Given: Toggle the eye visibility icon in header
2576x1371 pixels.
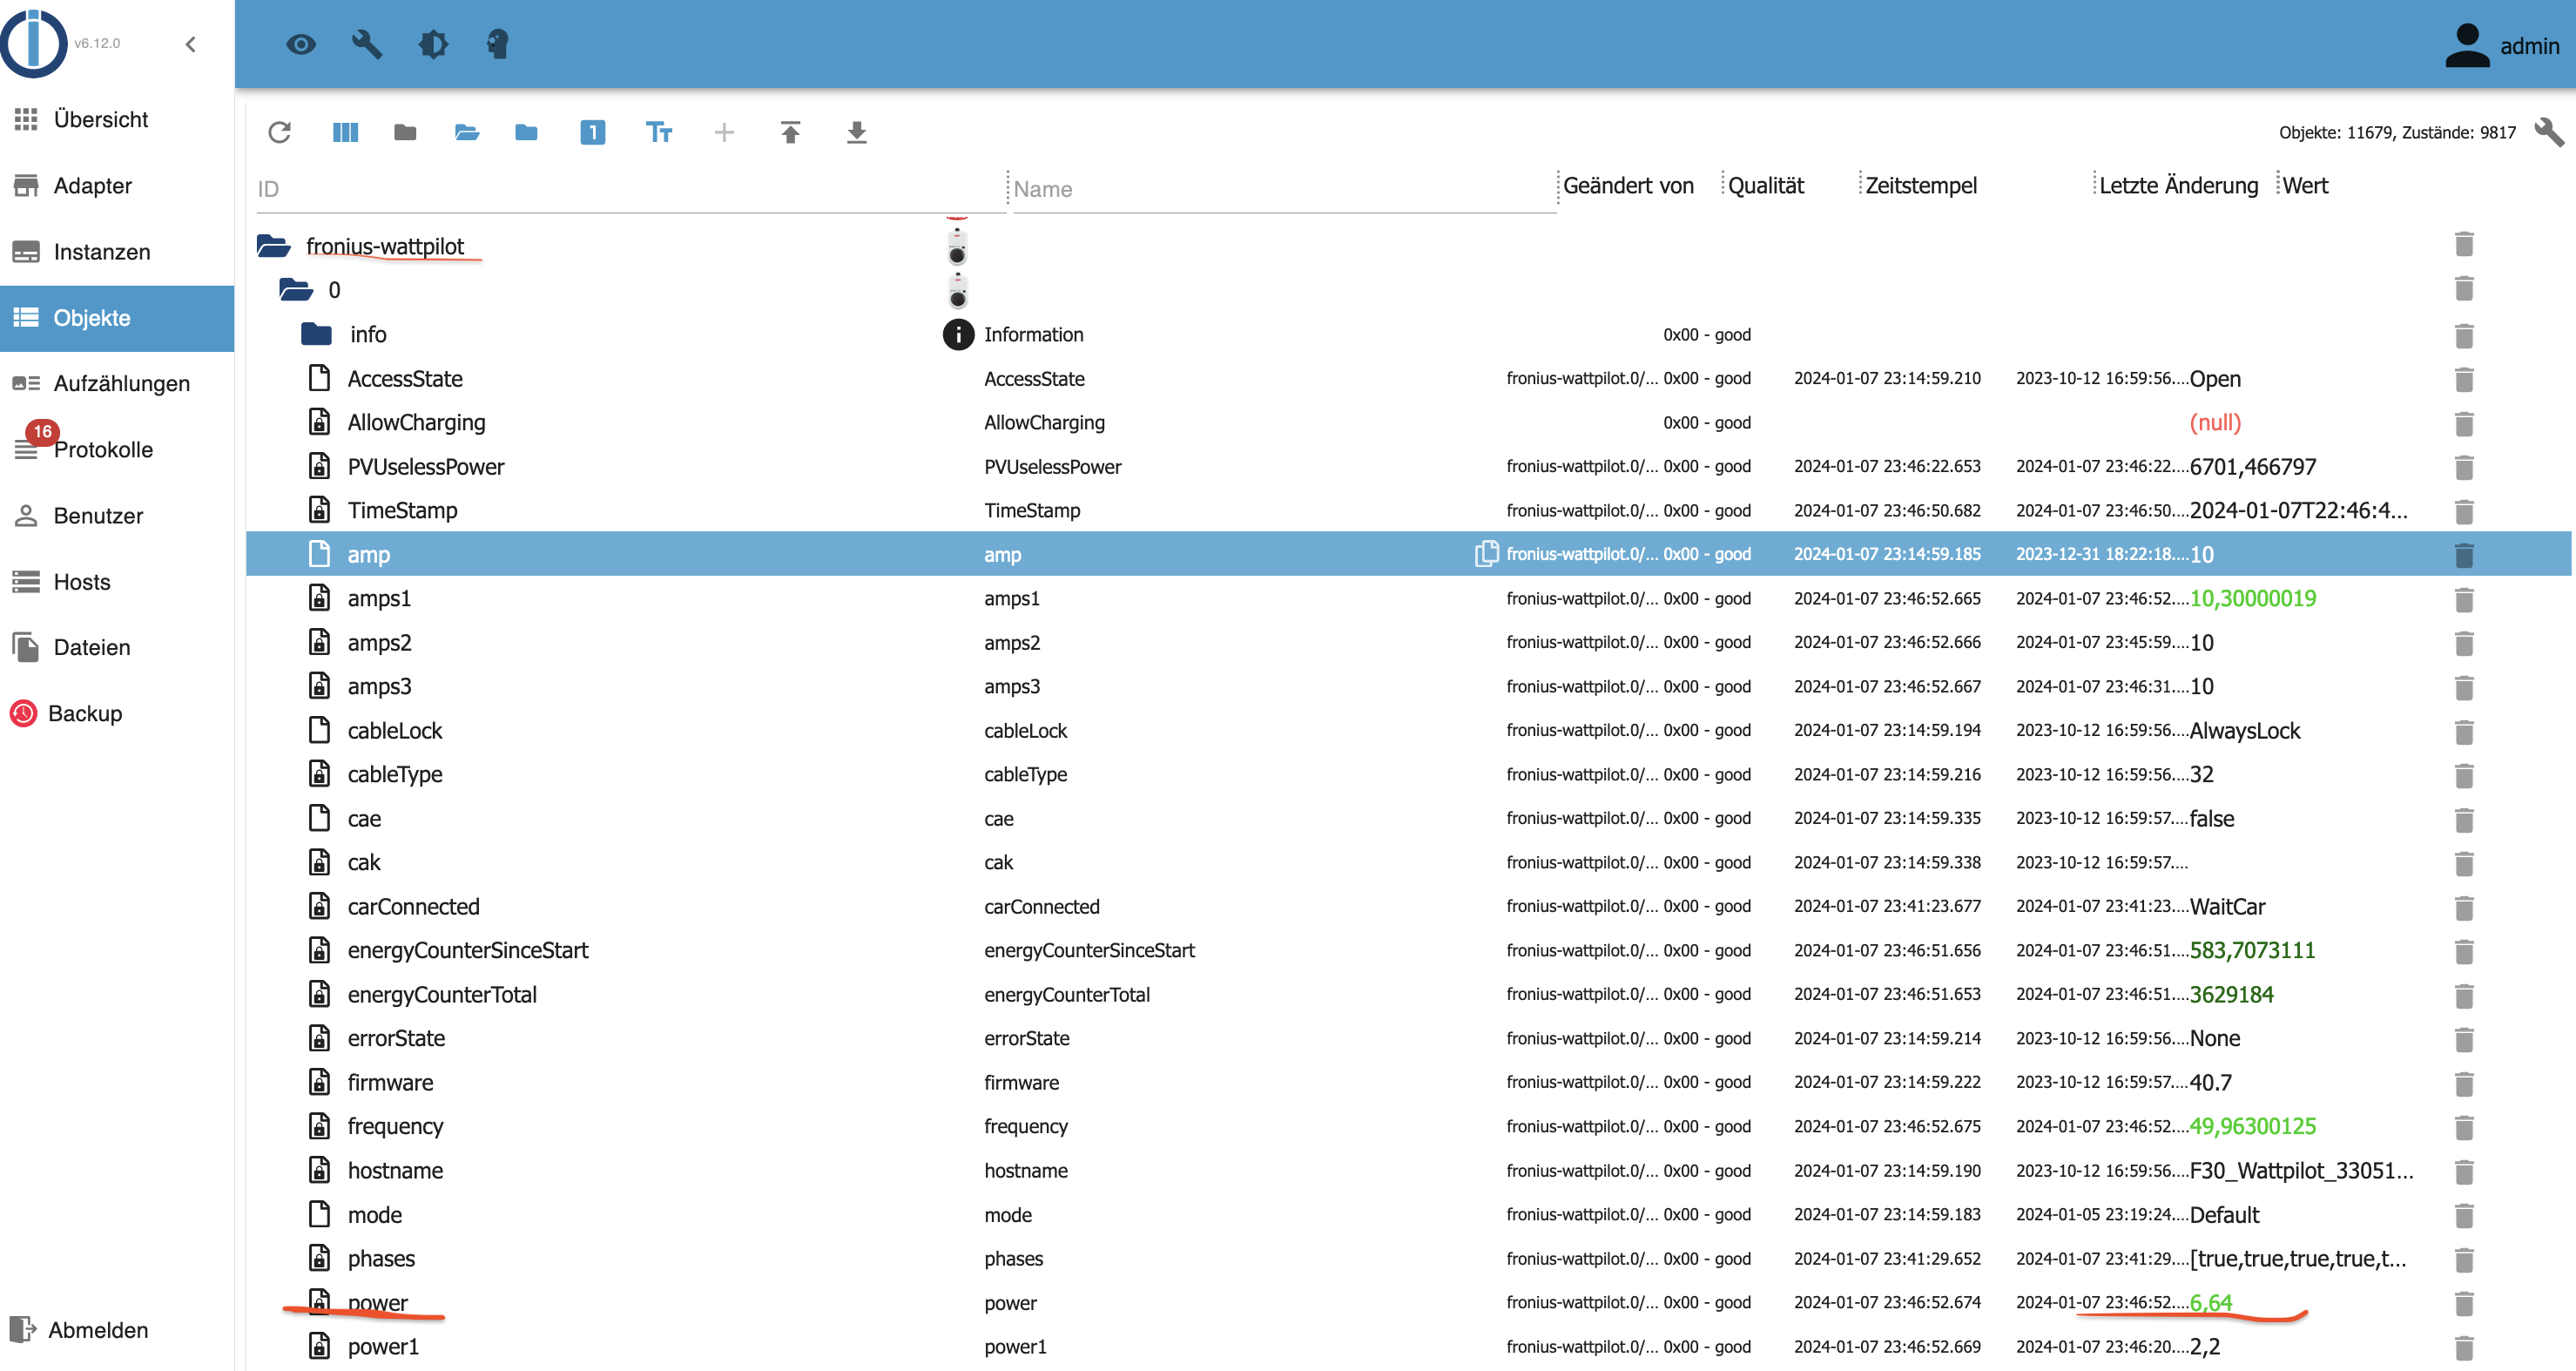Looking at the screenshot, I should pyautogui.click(x=301, y=44).
